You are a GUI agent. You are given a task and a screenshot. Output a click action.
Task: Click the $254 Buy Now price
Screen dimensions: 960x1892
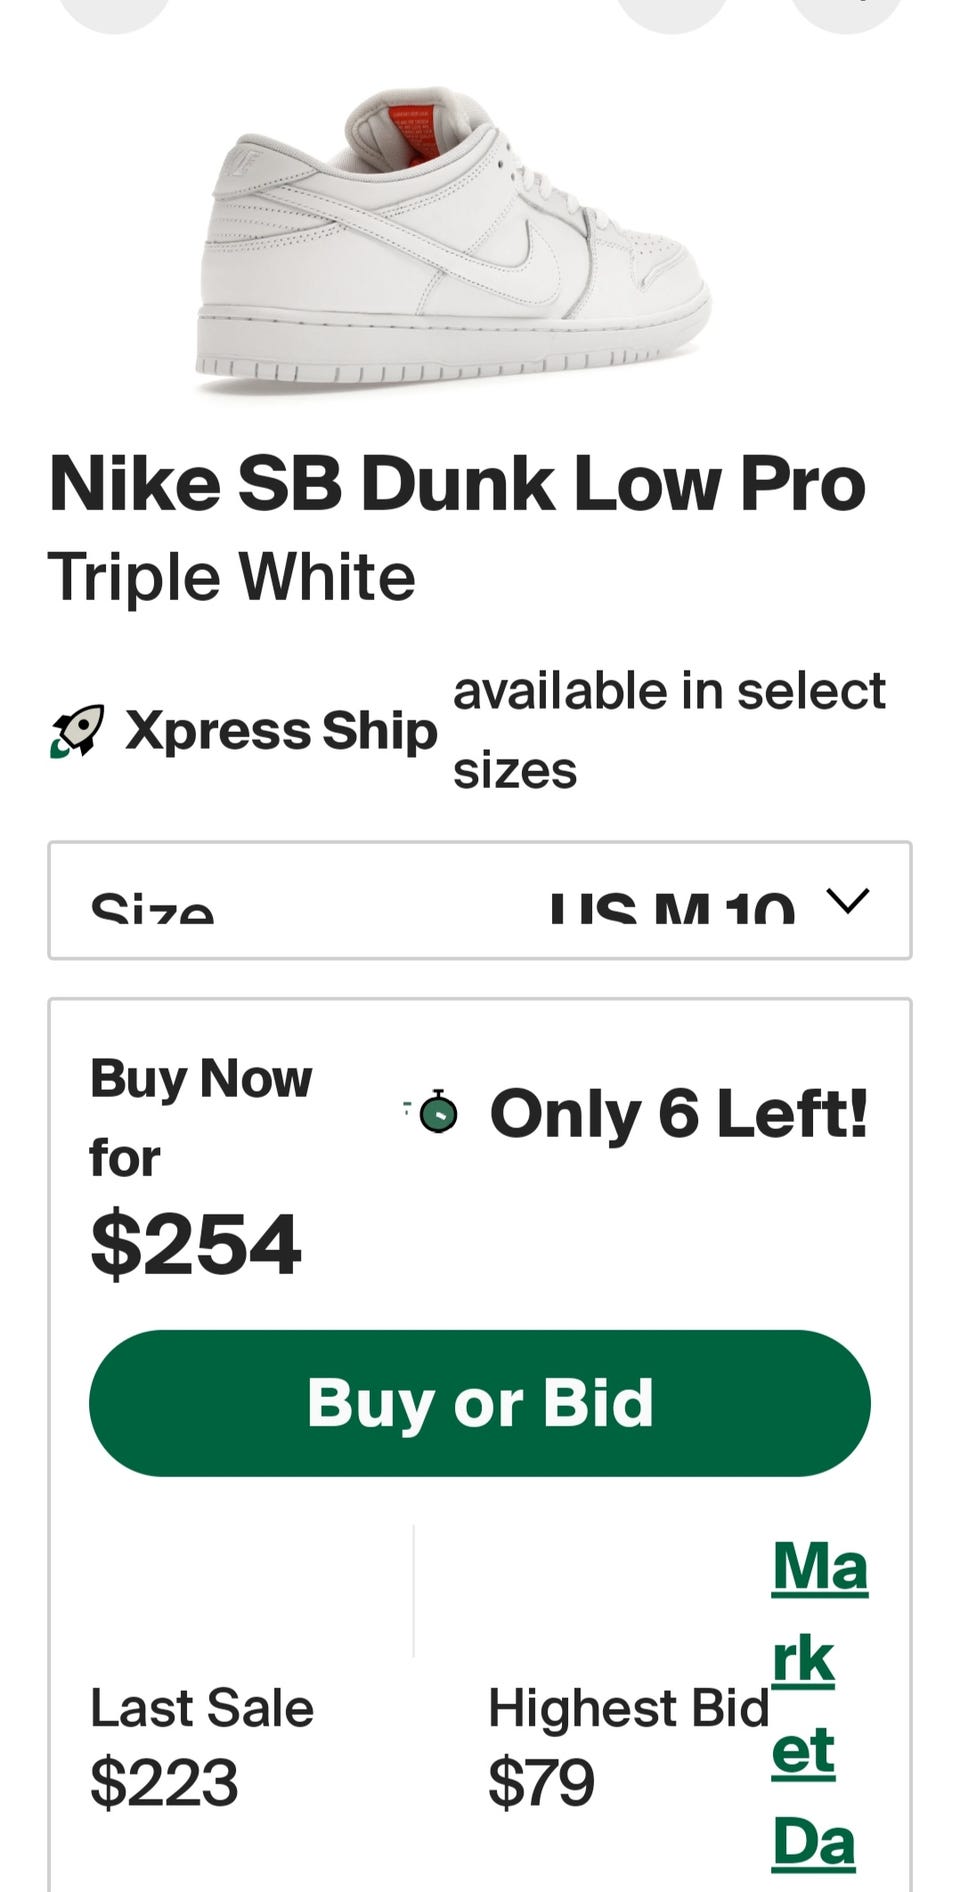196,1245
